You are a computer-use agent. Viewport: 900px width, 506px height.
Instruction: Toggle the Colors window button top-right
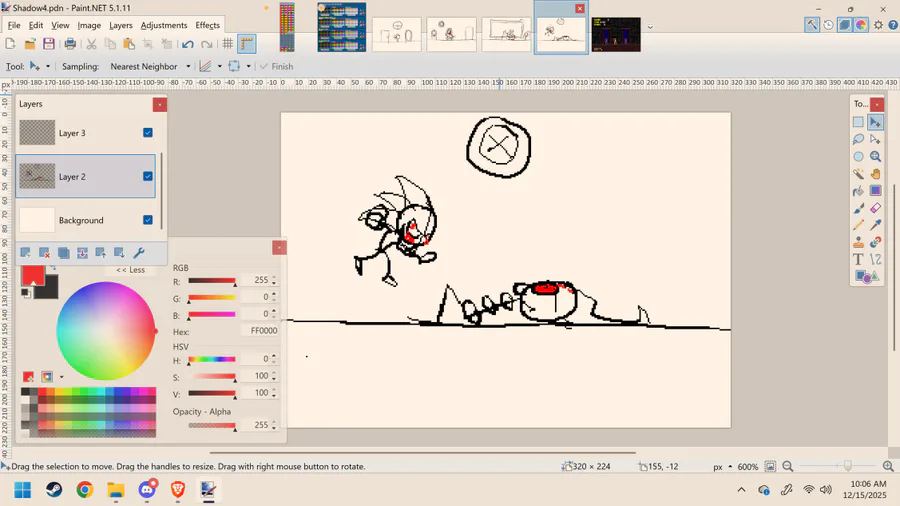click(x=861, y=25)
